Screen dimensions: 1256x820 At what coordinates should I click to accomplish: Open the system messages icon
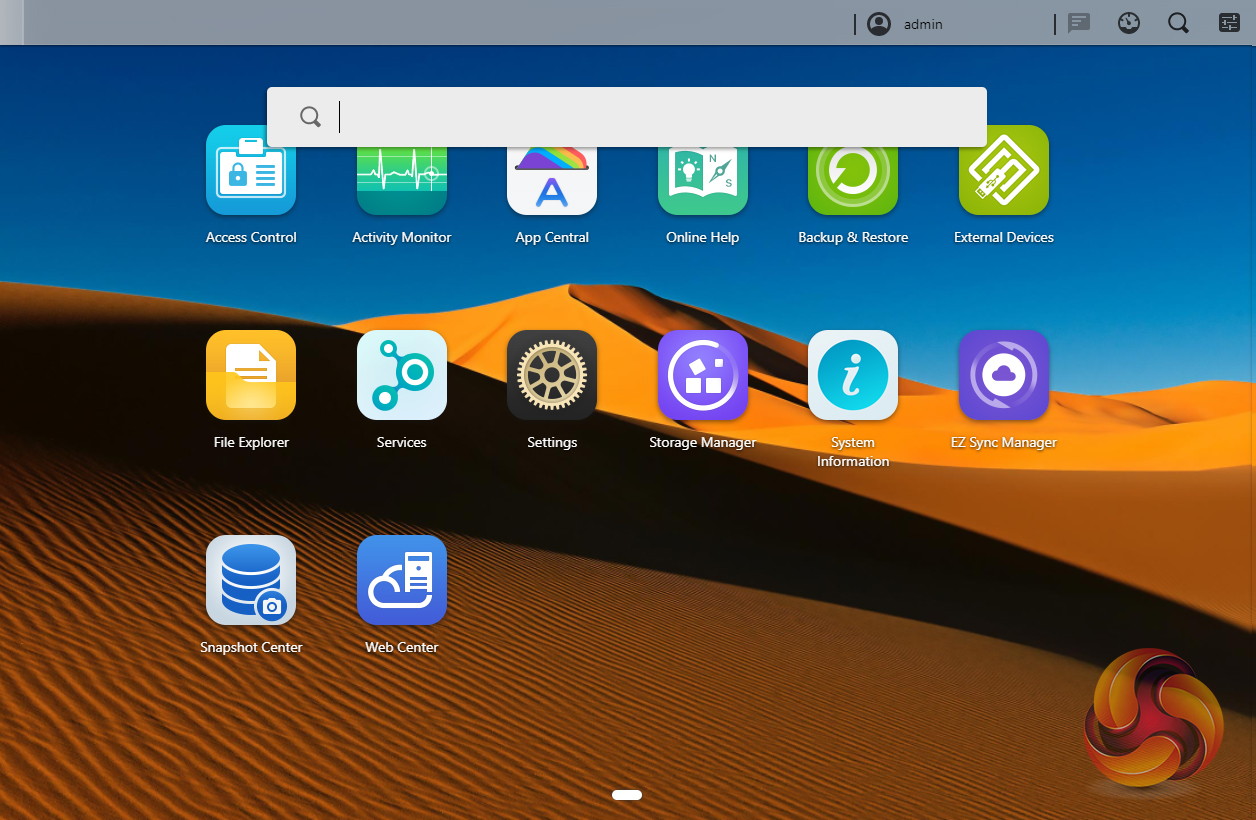coord(1078,23)
